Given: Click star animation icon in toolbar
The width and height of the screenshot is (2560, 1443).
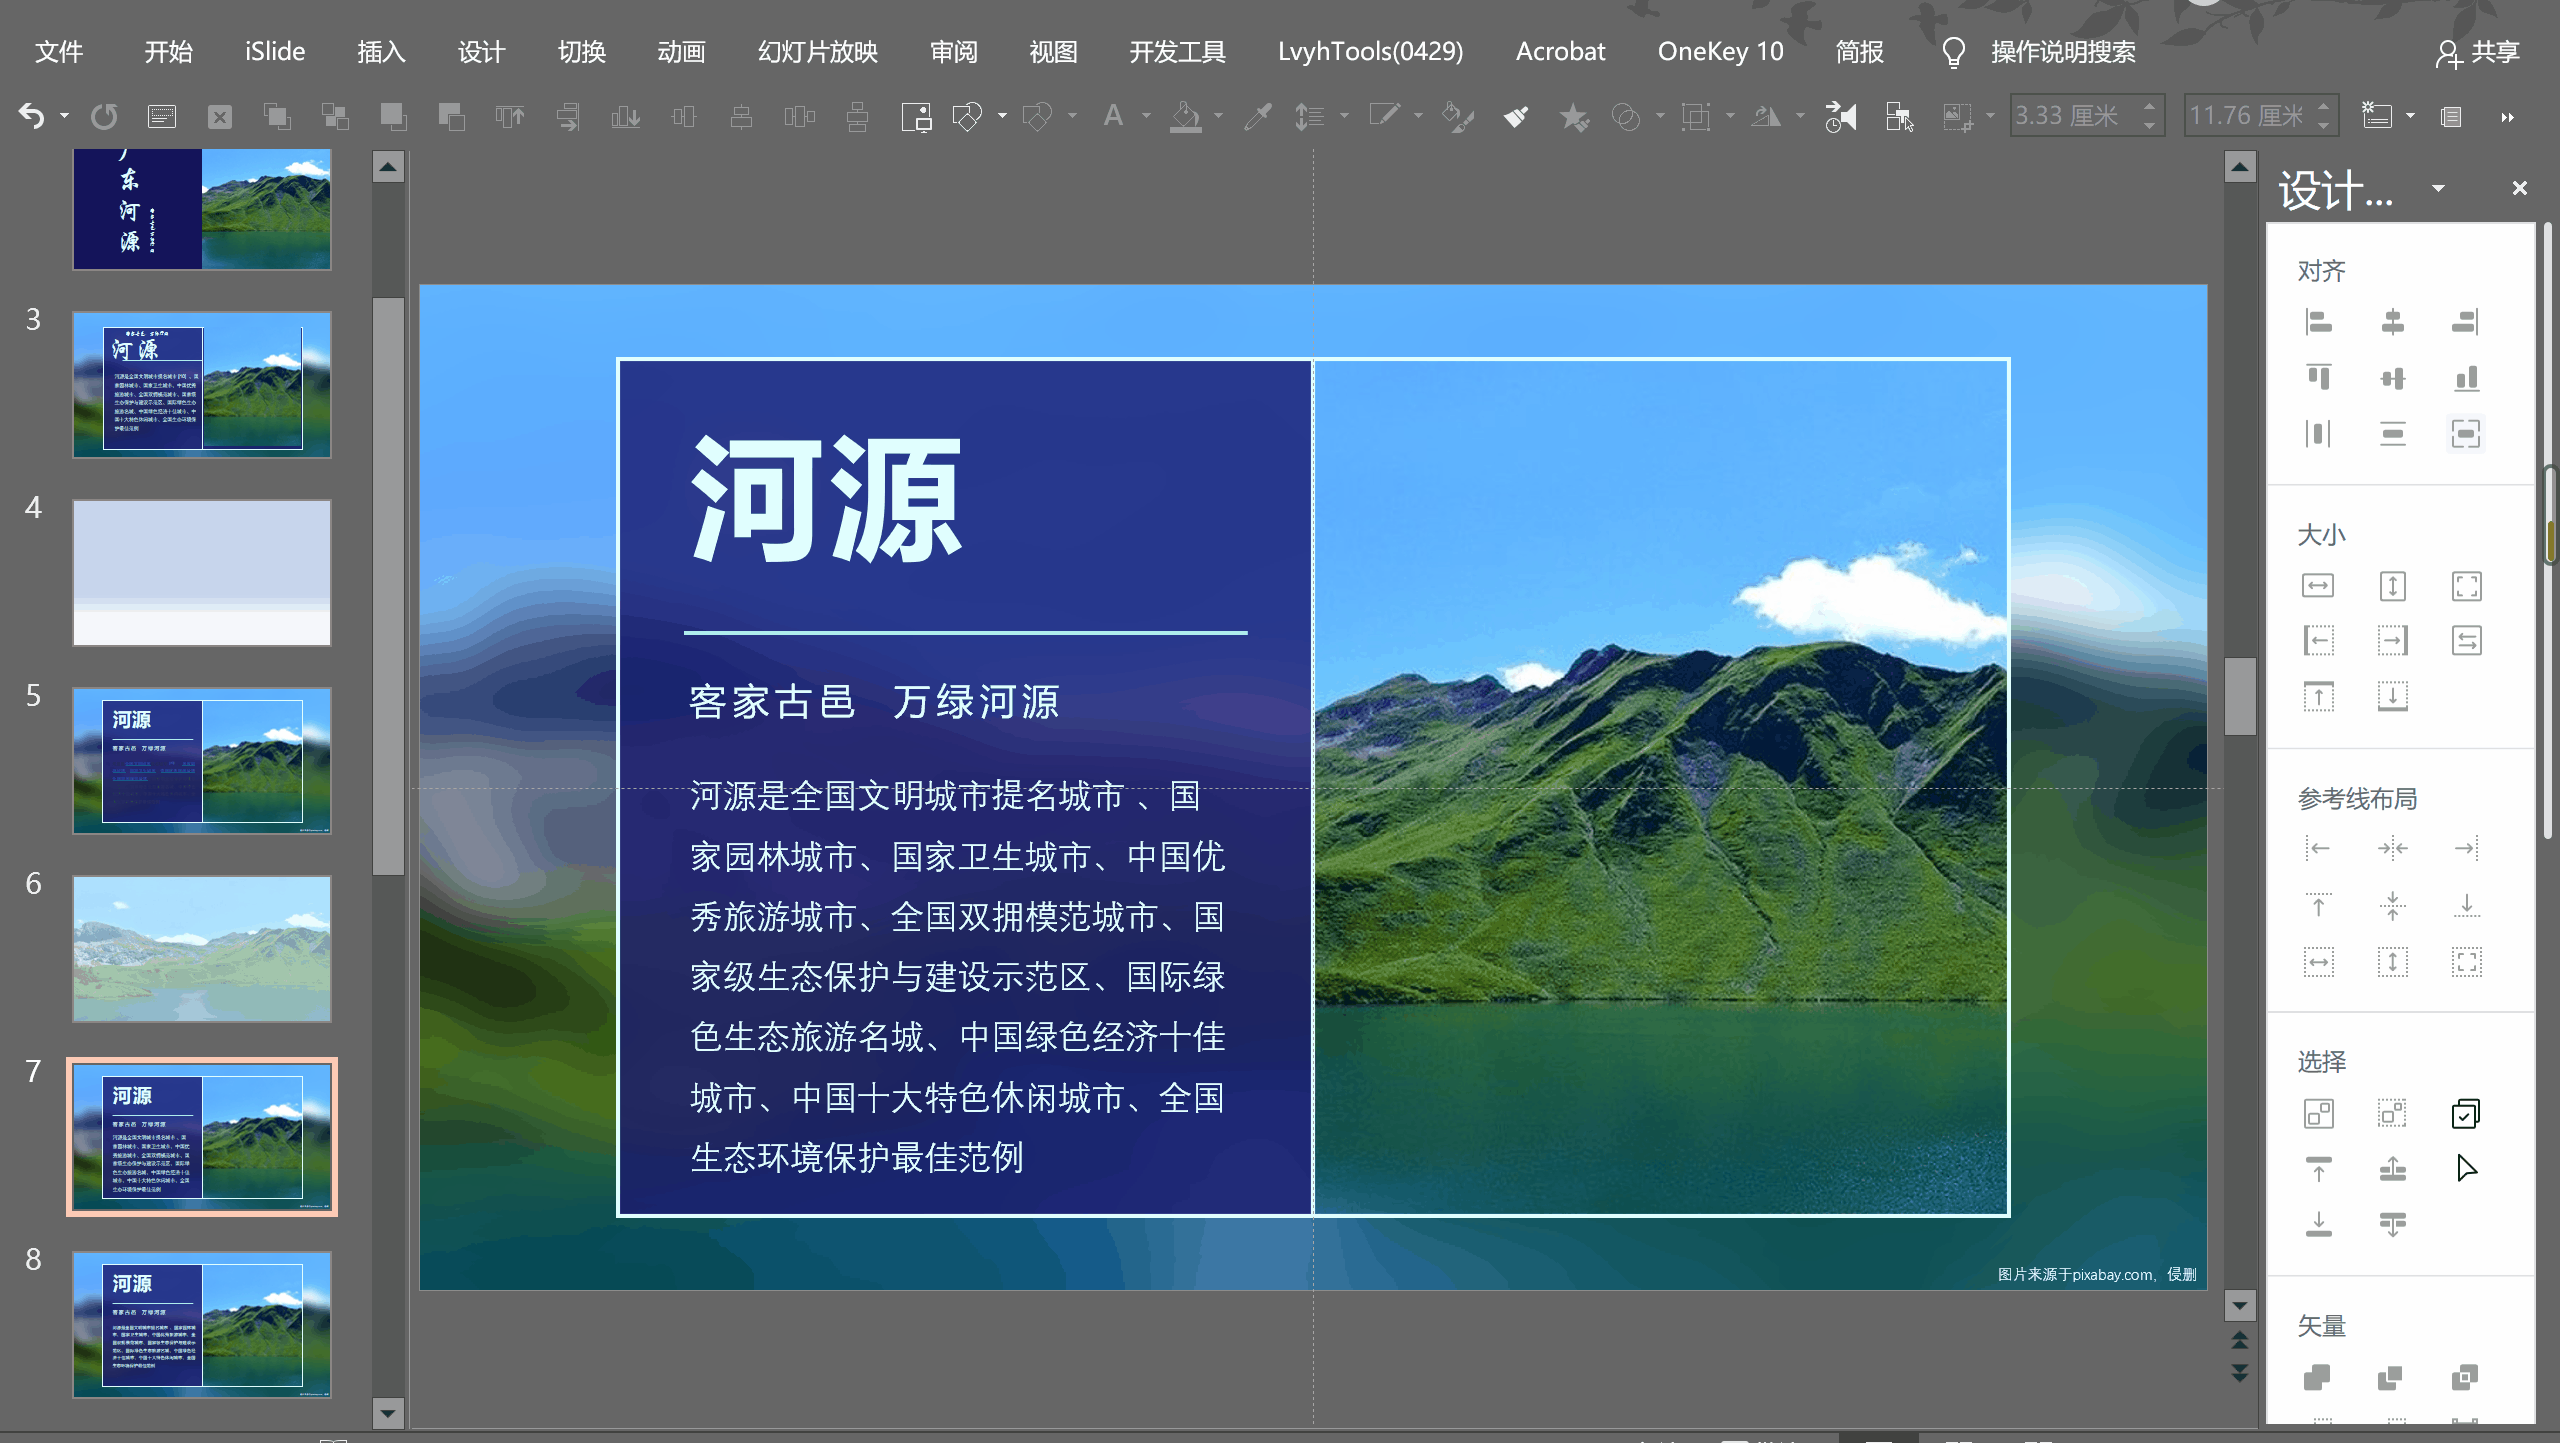Looking at the screenshot, I should tap(1573, 117).
